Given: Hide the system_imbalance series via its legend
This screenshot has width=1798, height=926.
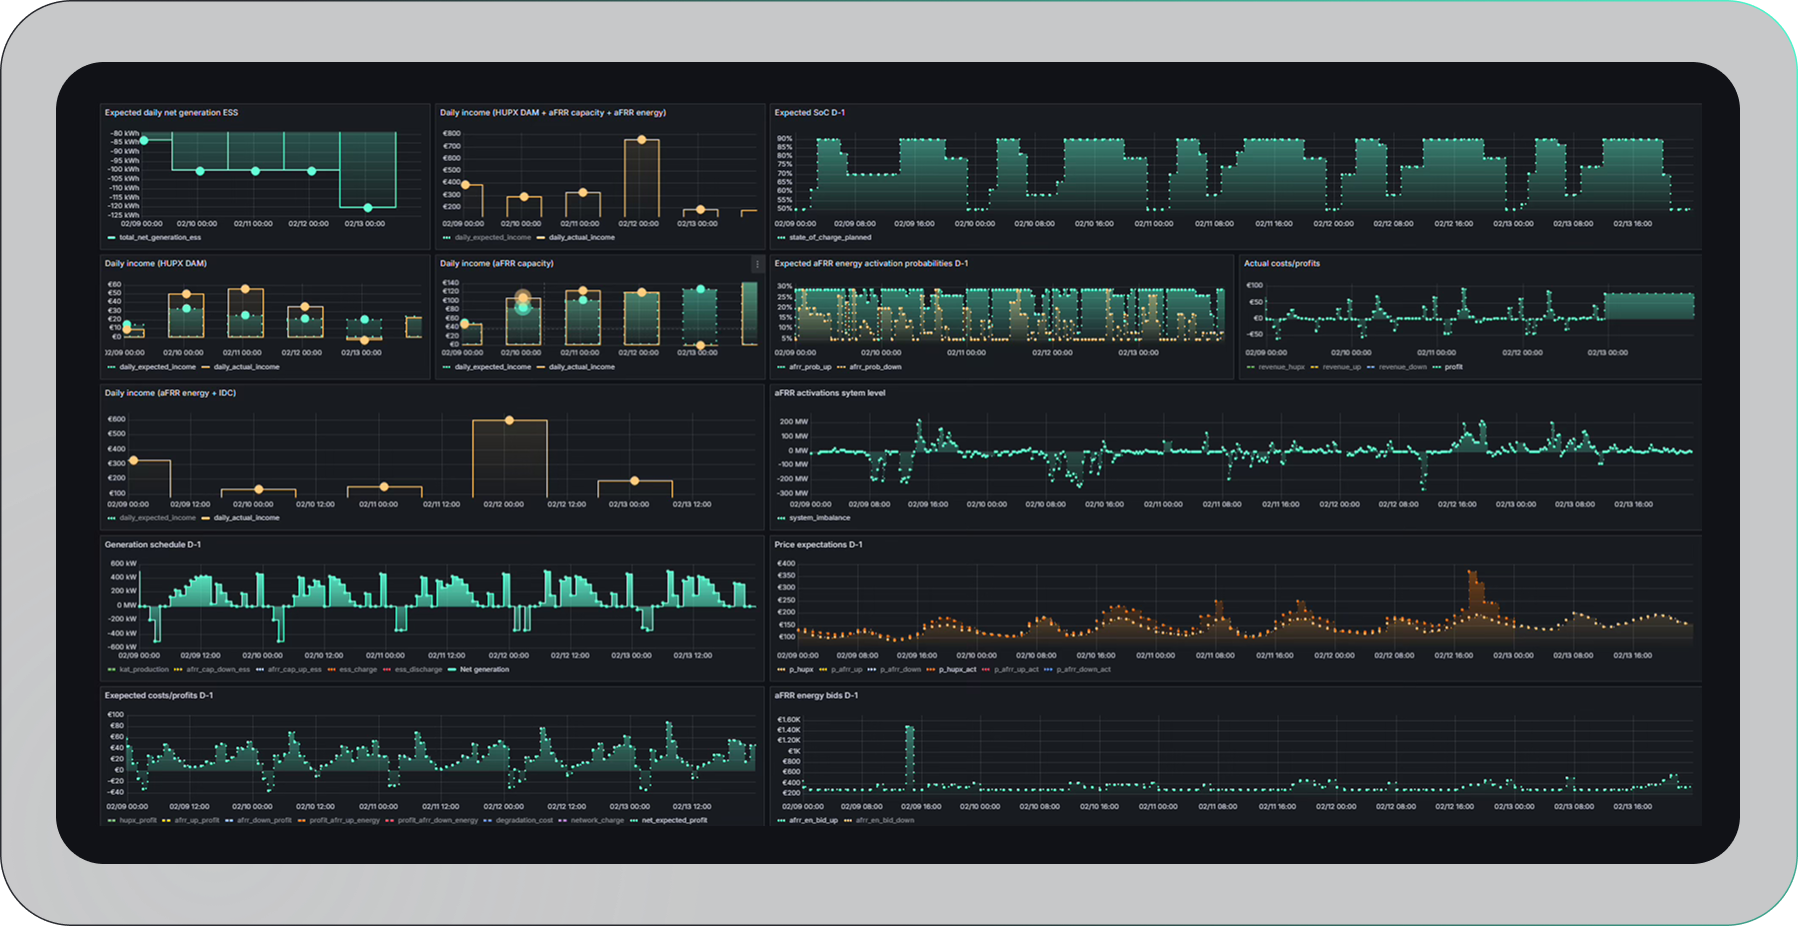Looking at the screenshot, I should pos(819,518).
